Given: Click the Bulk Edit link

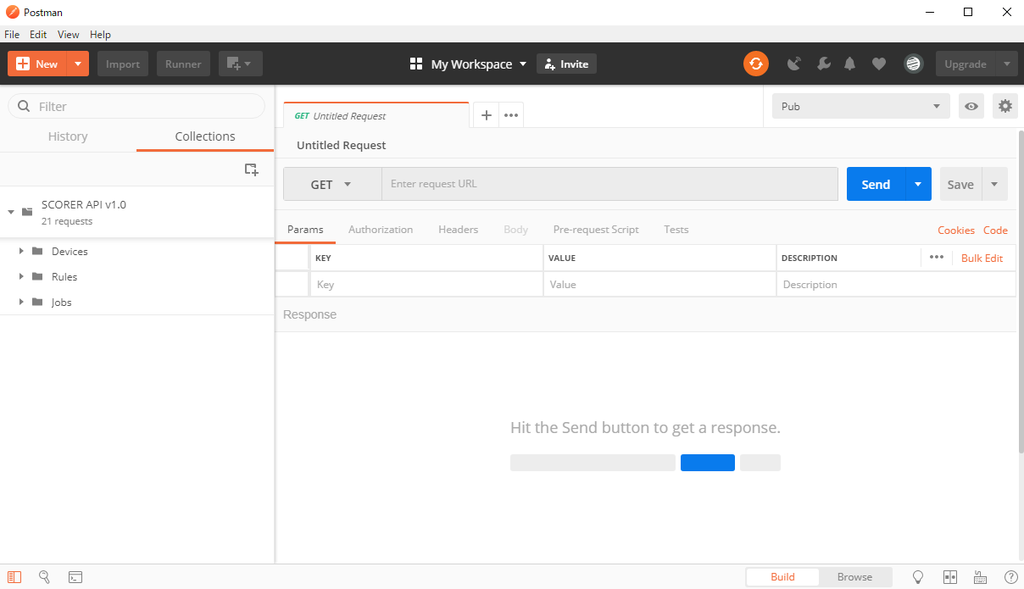Looking at the screenshot, I should [982, 258].
